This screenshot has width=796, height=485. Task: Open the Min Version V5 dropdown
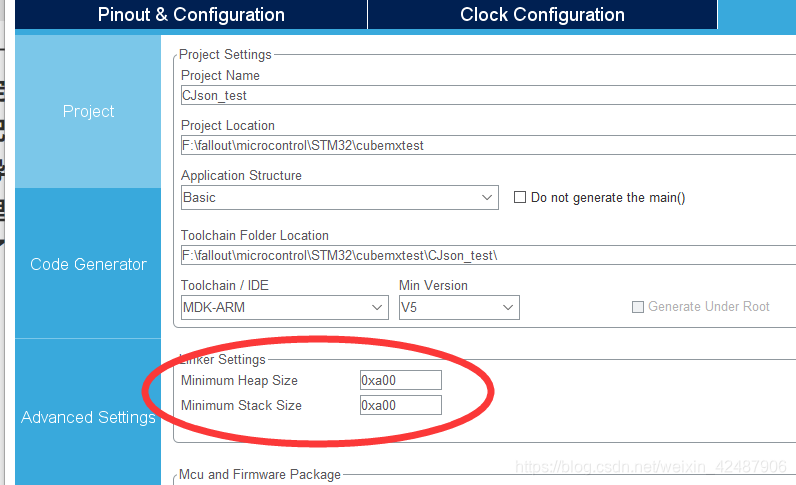[x=459, y=308]
